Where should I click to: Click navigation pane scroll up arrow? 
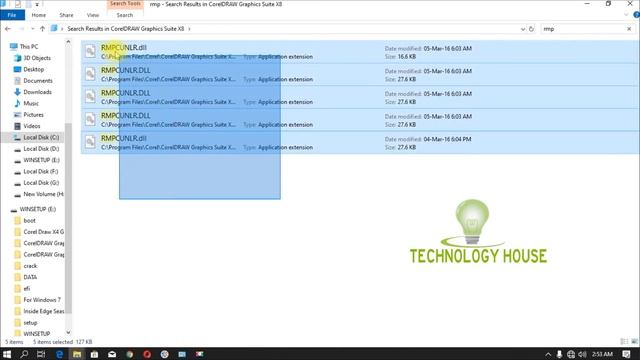(68, 42)
